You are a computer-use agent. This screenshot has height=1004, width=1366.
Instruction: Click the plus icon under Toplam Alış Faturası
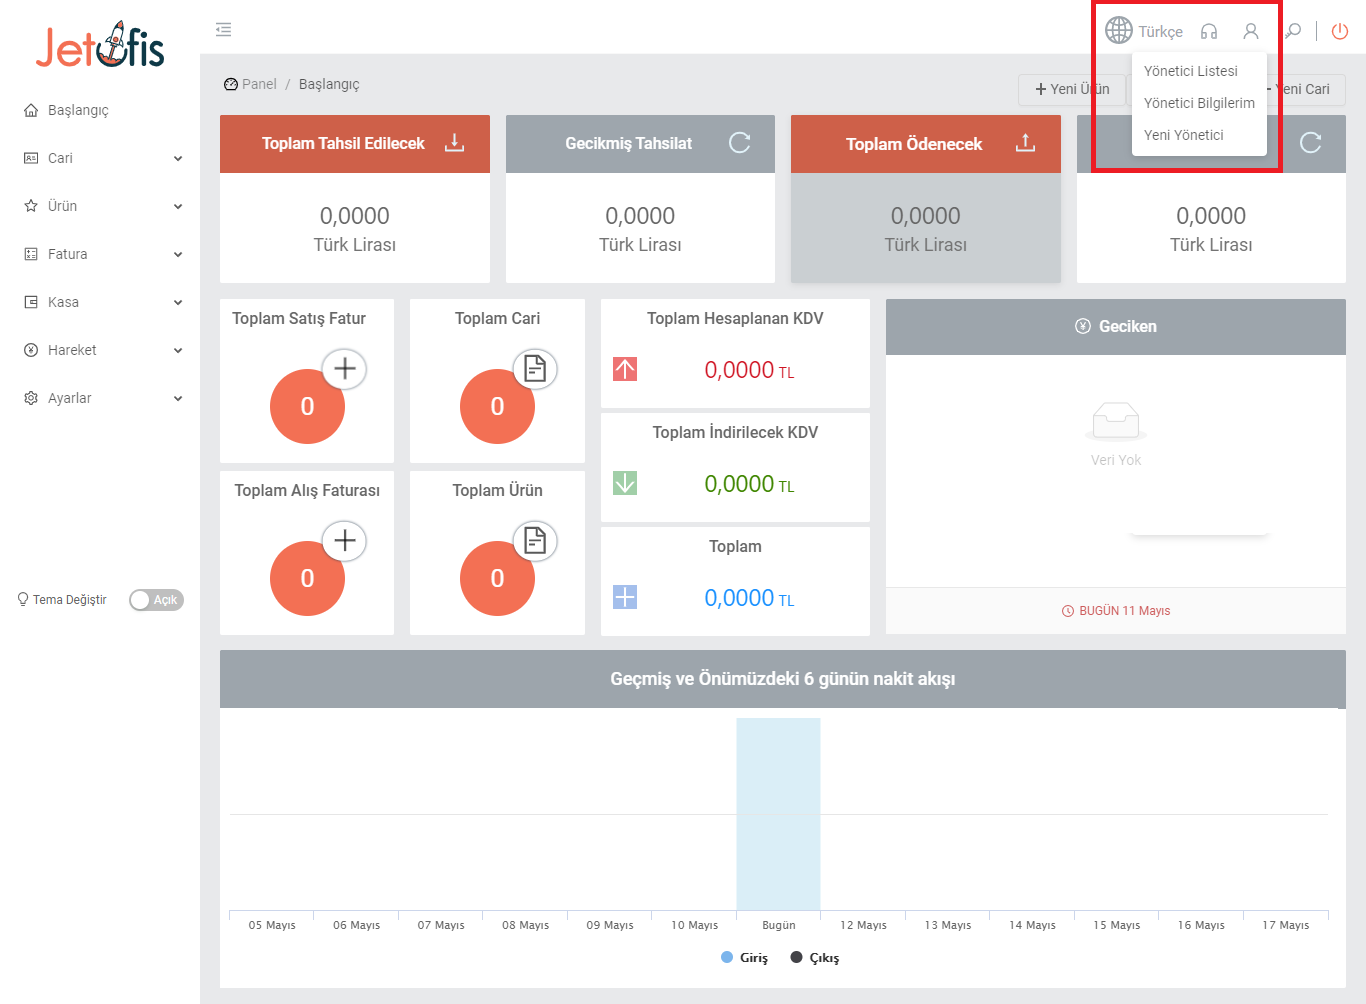345,540
